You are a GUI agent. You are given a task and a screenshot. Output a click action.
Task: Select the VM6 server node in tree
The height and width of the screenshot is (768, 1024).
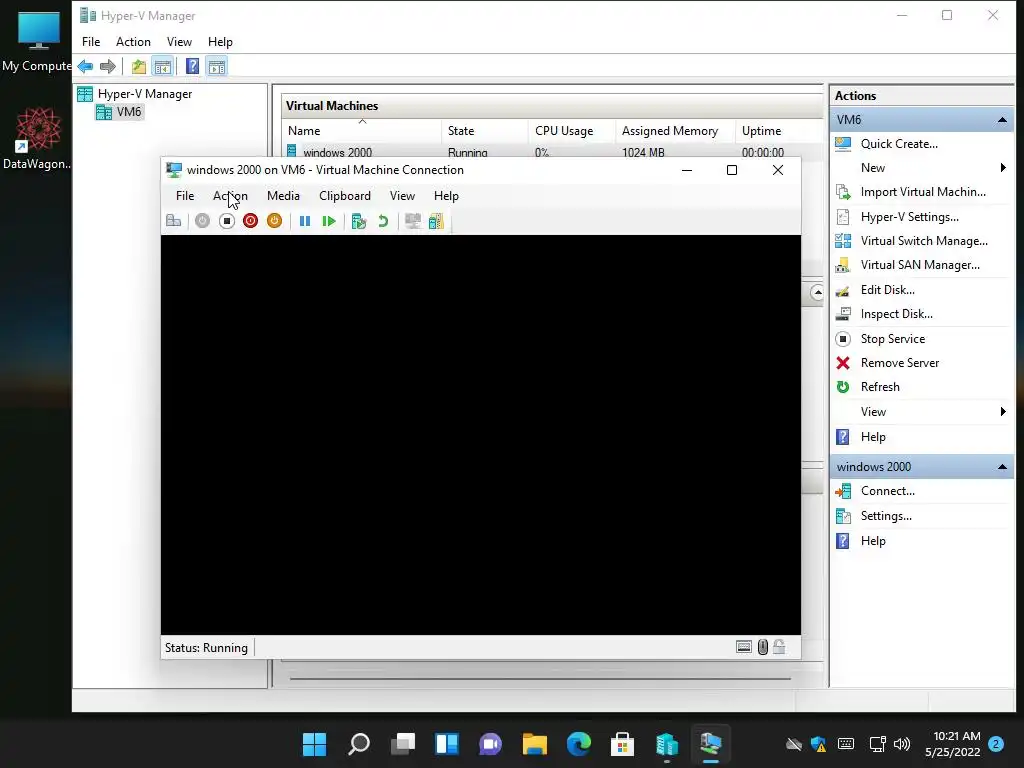pos(129,112)
